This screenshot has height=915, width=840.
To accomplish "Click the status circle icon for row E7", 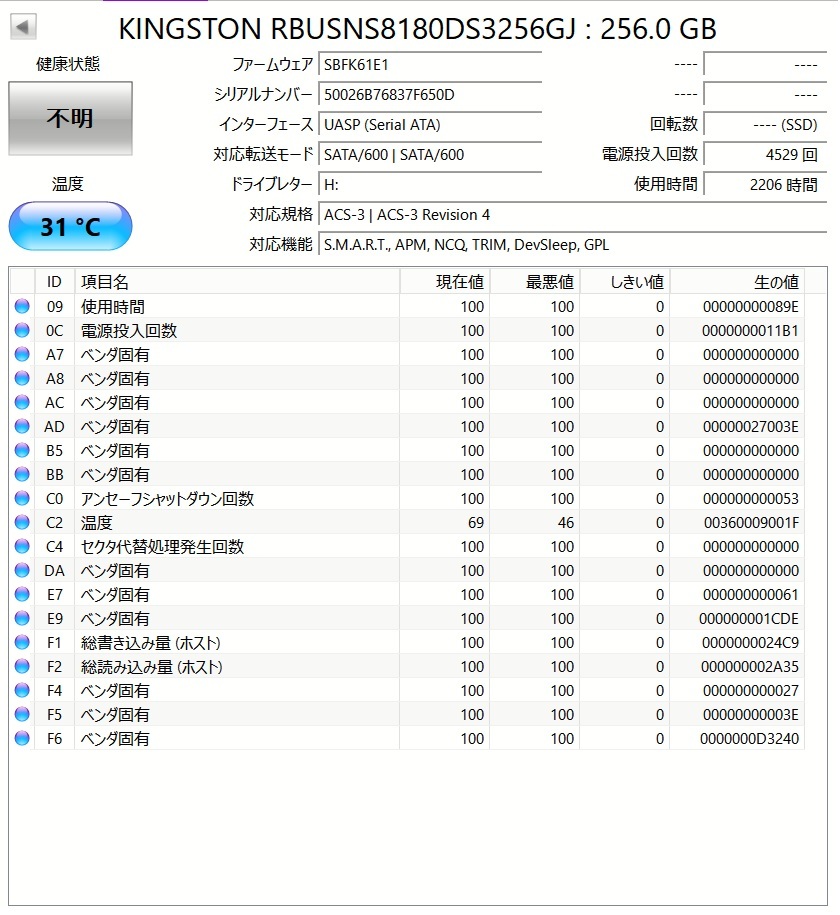I will click(22, 594).
